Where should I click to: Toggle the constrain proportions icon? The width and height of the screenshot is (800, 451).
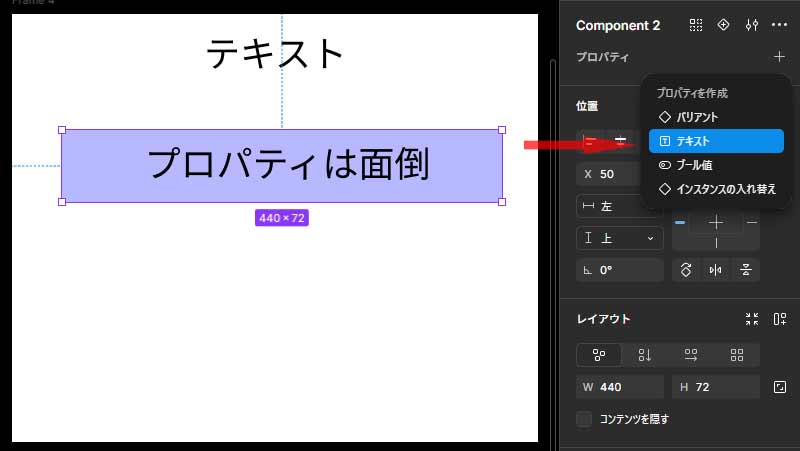point(780,387)
